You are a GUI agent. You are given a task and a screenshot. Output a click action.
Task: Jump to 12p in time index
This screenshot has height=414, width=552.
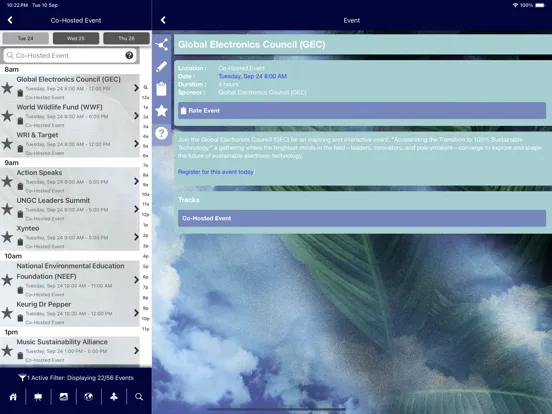tap(145, 214)
